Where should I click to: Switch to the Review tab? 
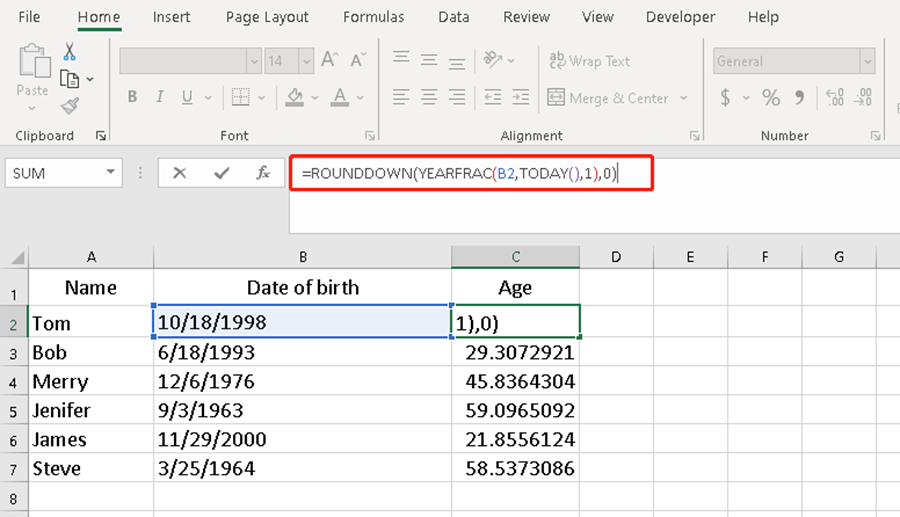click(x=526, y=17)
